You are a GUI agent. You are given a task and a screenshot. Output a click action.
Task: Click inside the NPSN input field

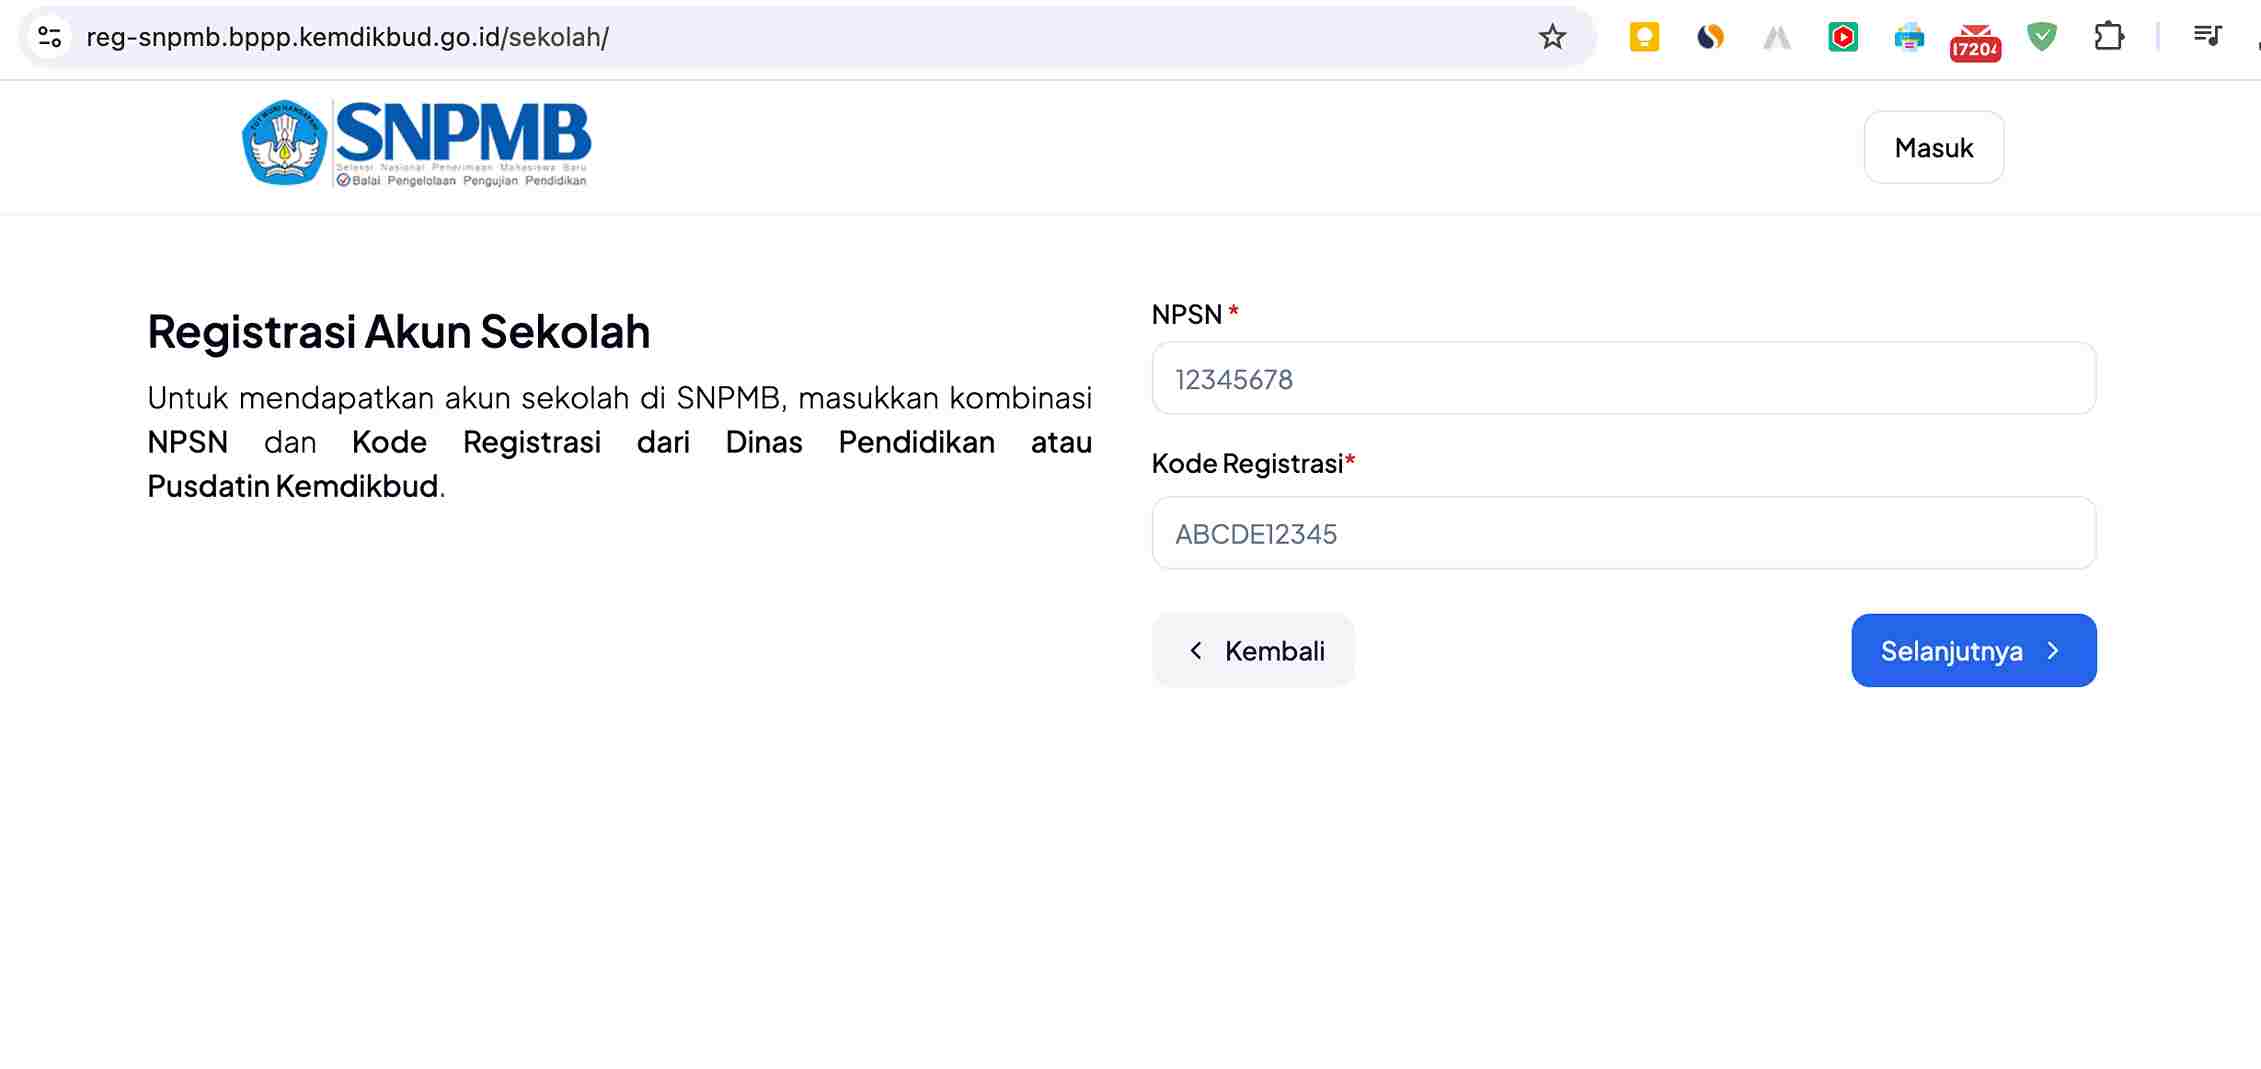tap(1622, 378)
